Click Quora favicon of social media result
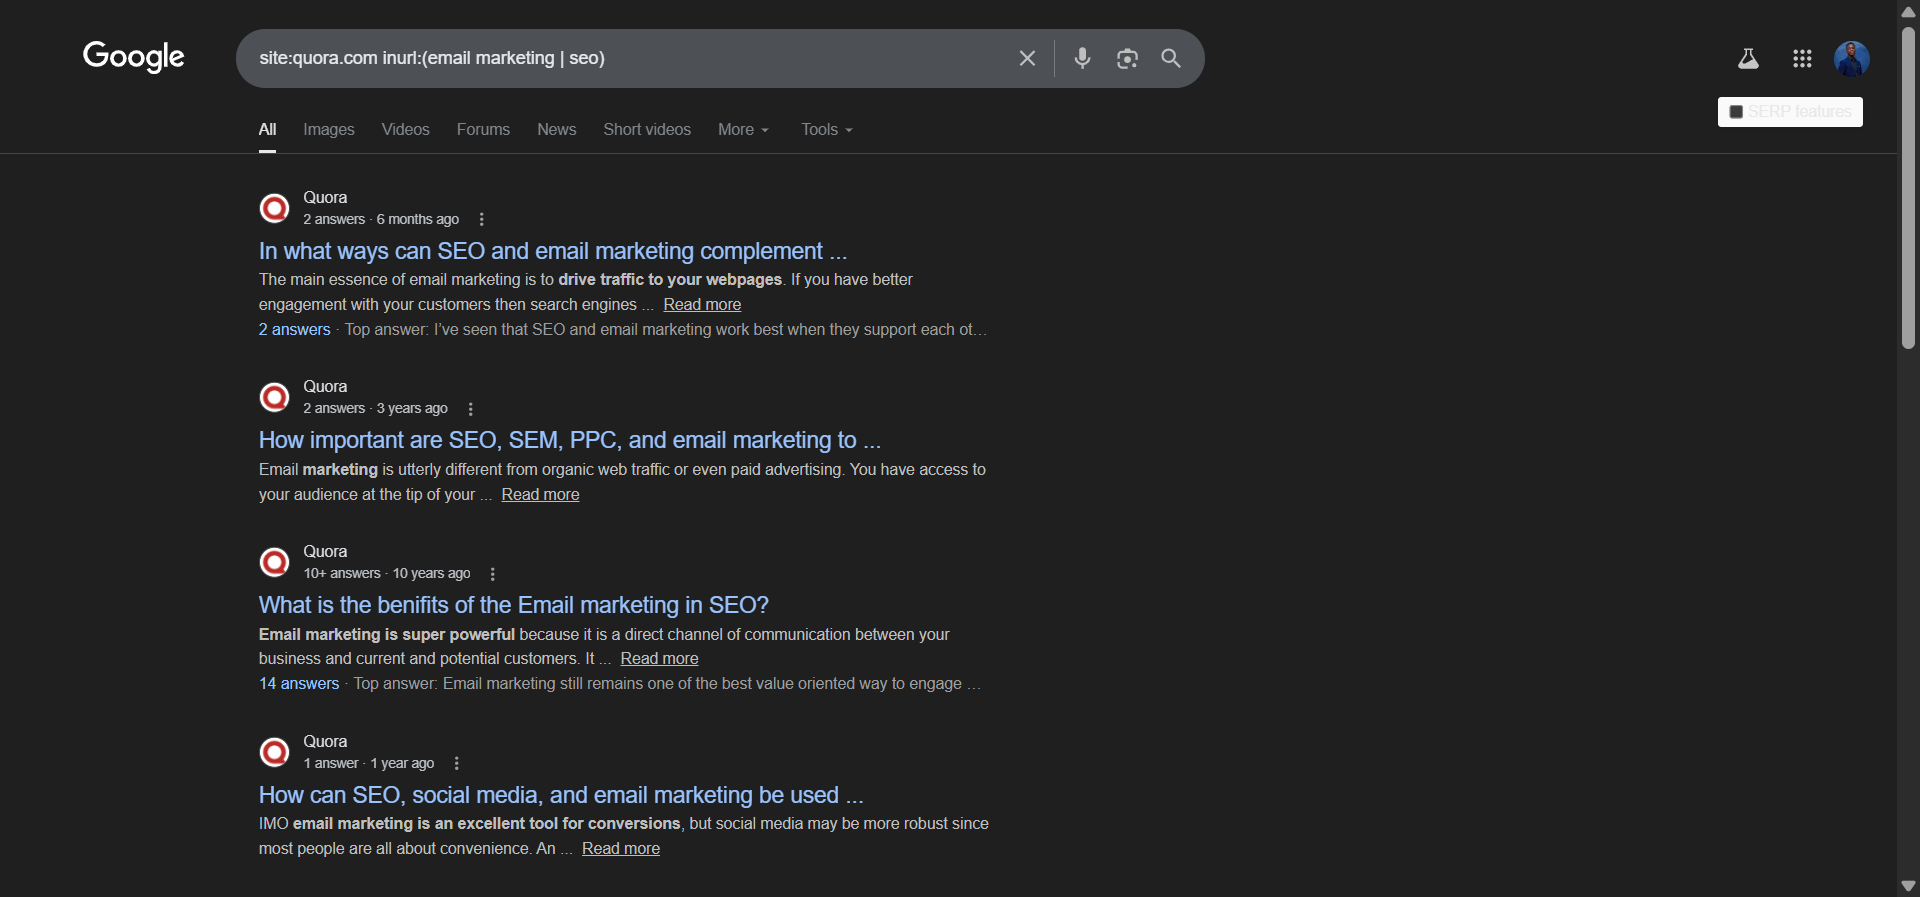This screenshot has width=1920, height=897. 274,752
